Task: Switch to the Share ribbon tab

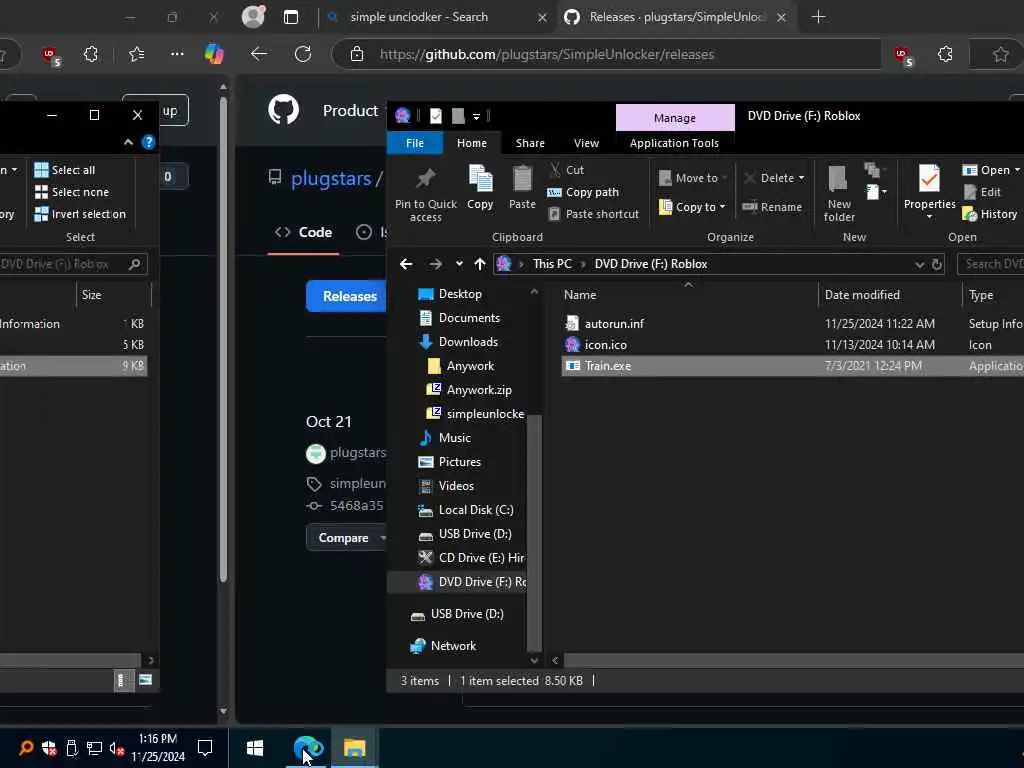Action: [x=530, y=143]
